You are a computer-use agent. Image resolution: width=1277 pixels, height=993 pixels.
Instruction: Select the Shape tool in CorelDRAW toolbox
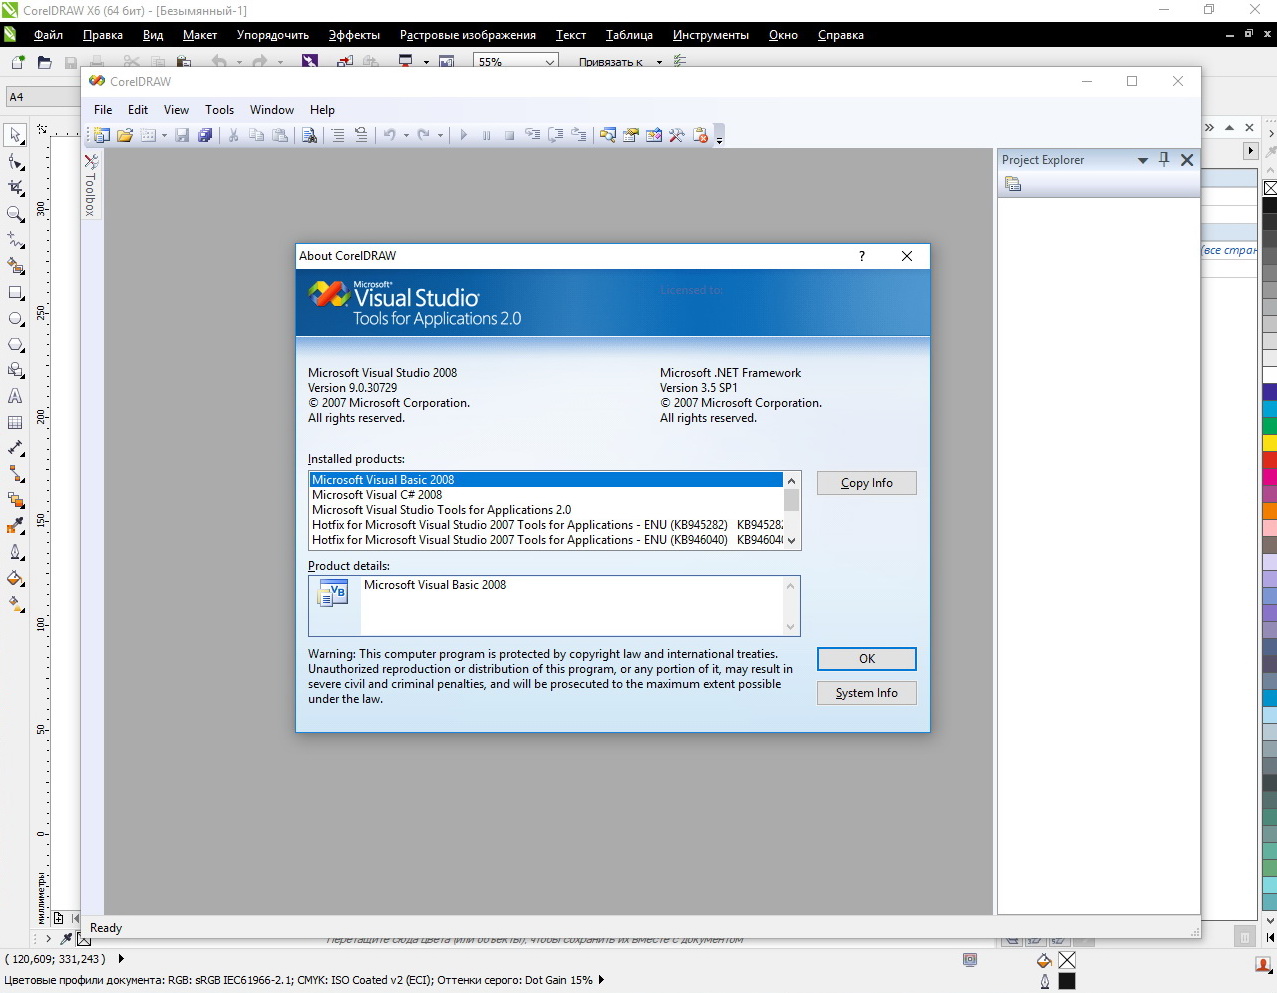(15, 162)
